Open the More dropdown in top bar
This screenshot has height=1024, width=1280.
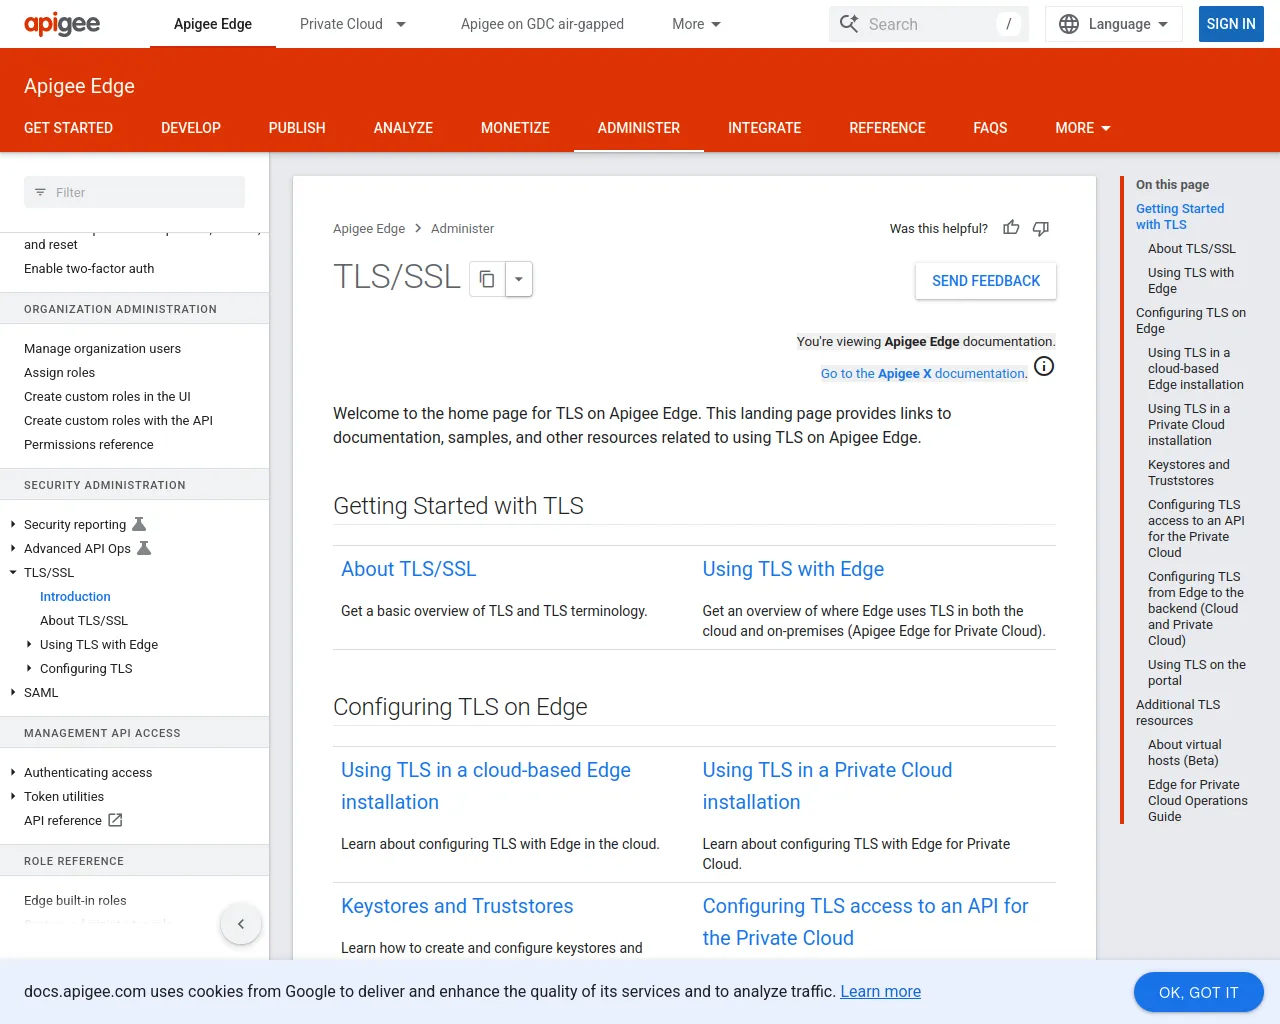(x=697, y=24)
